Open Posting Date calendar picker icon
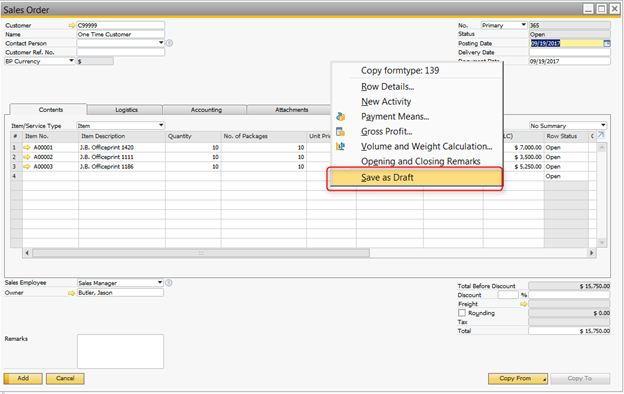Screen dimensions: 624x394 point(607,43)
